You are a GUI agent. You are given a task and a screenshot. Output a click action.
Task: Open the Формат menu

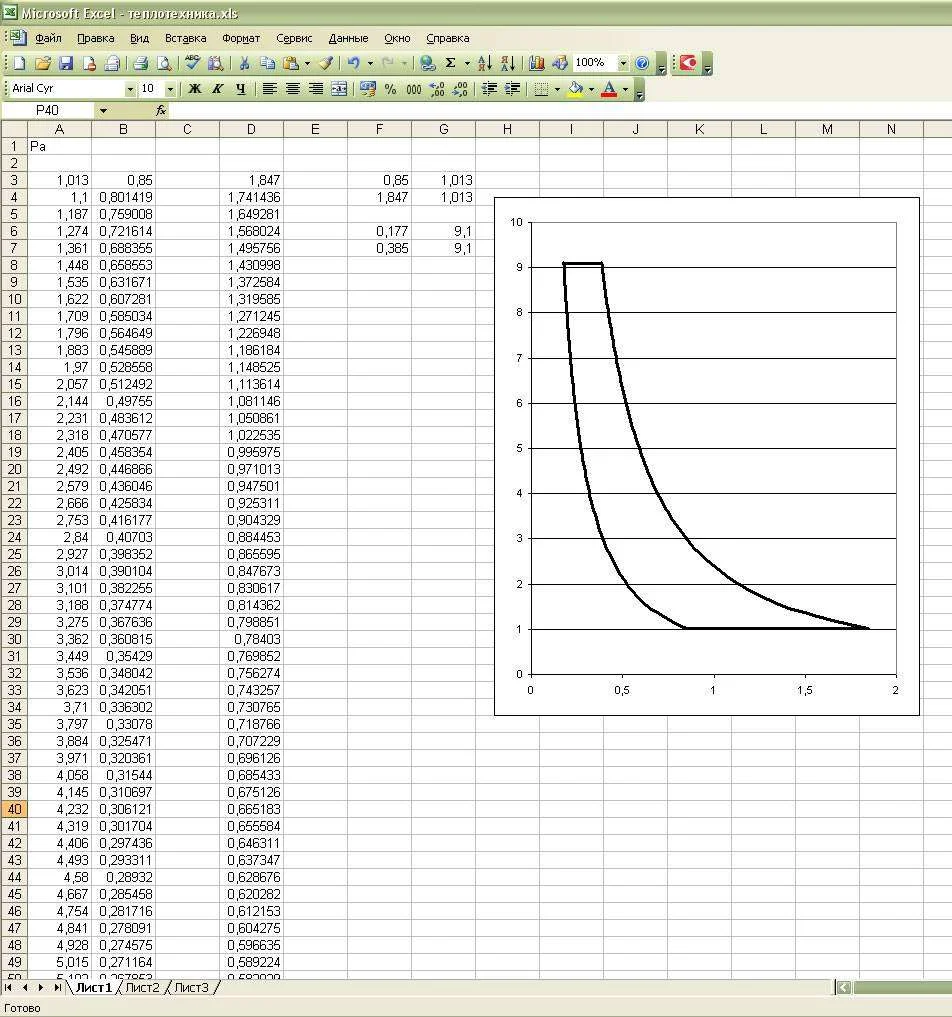[x=241, y=38]
